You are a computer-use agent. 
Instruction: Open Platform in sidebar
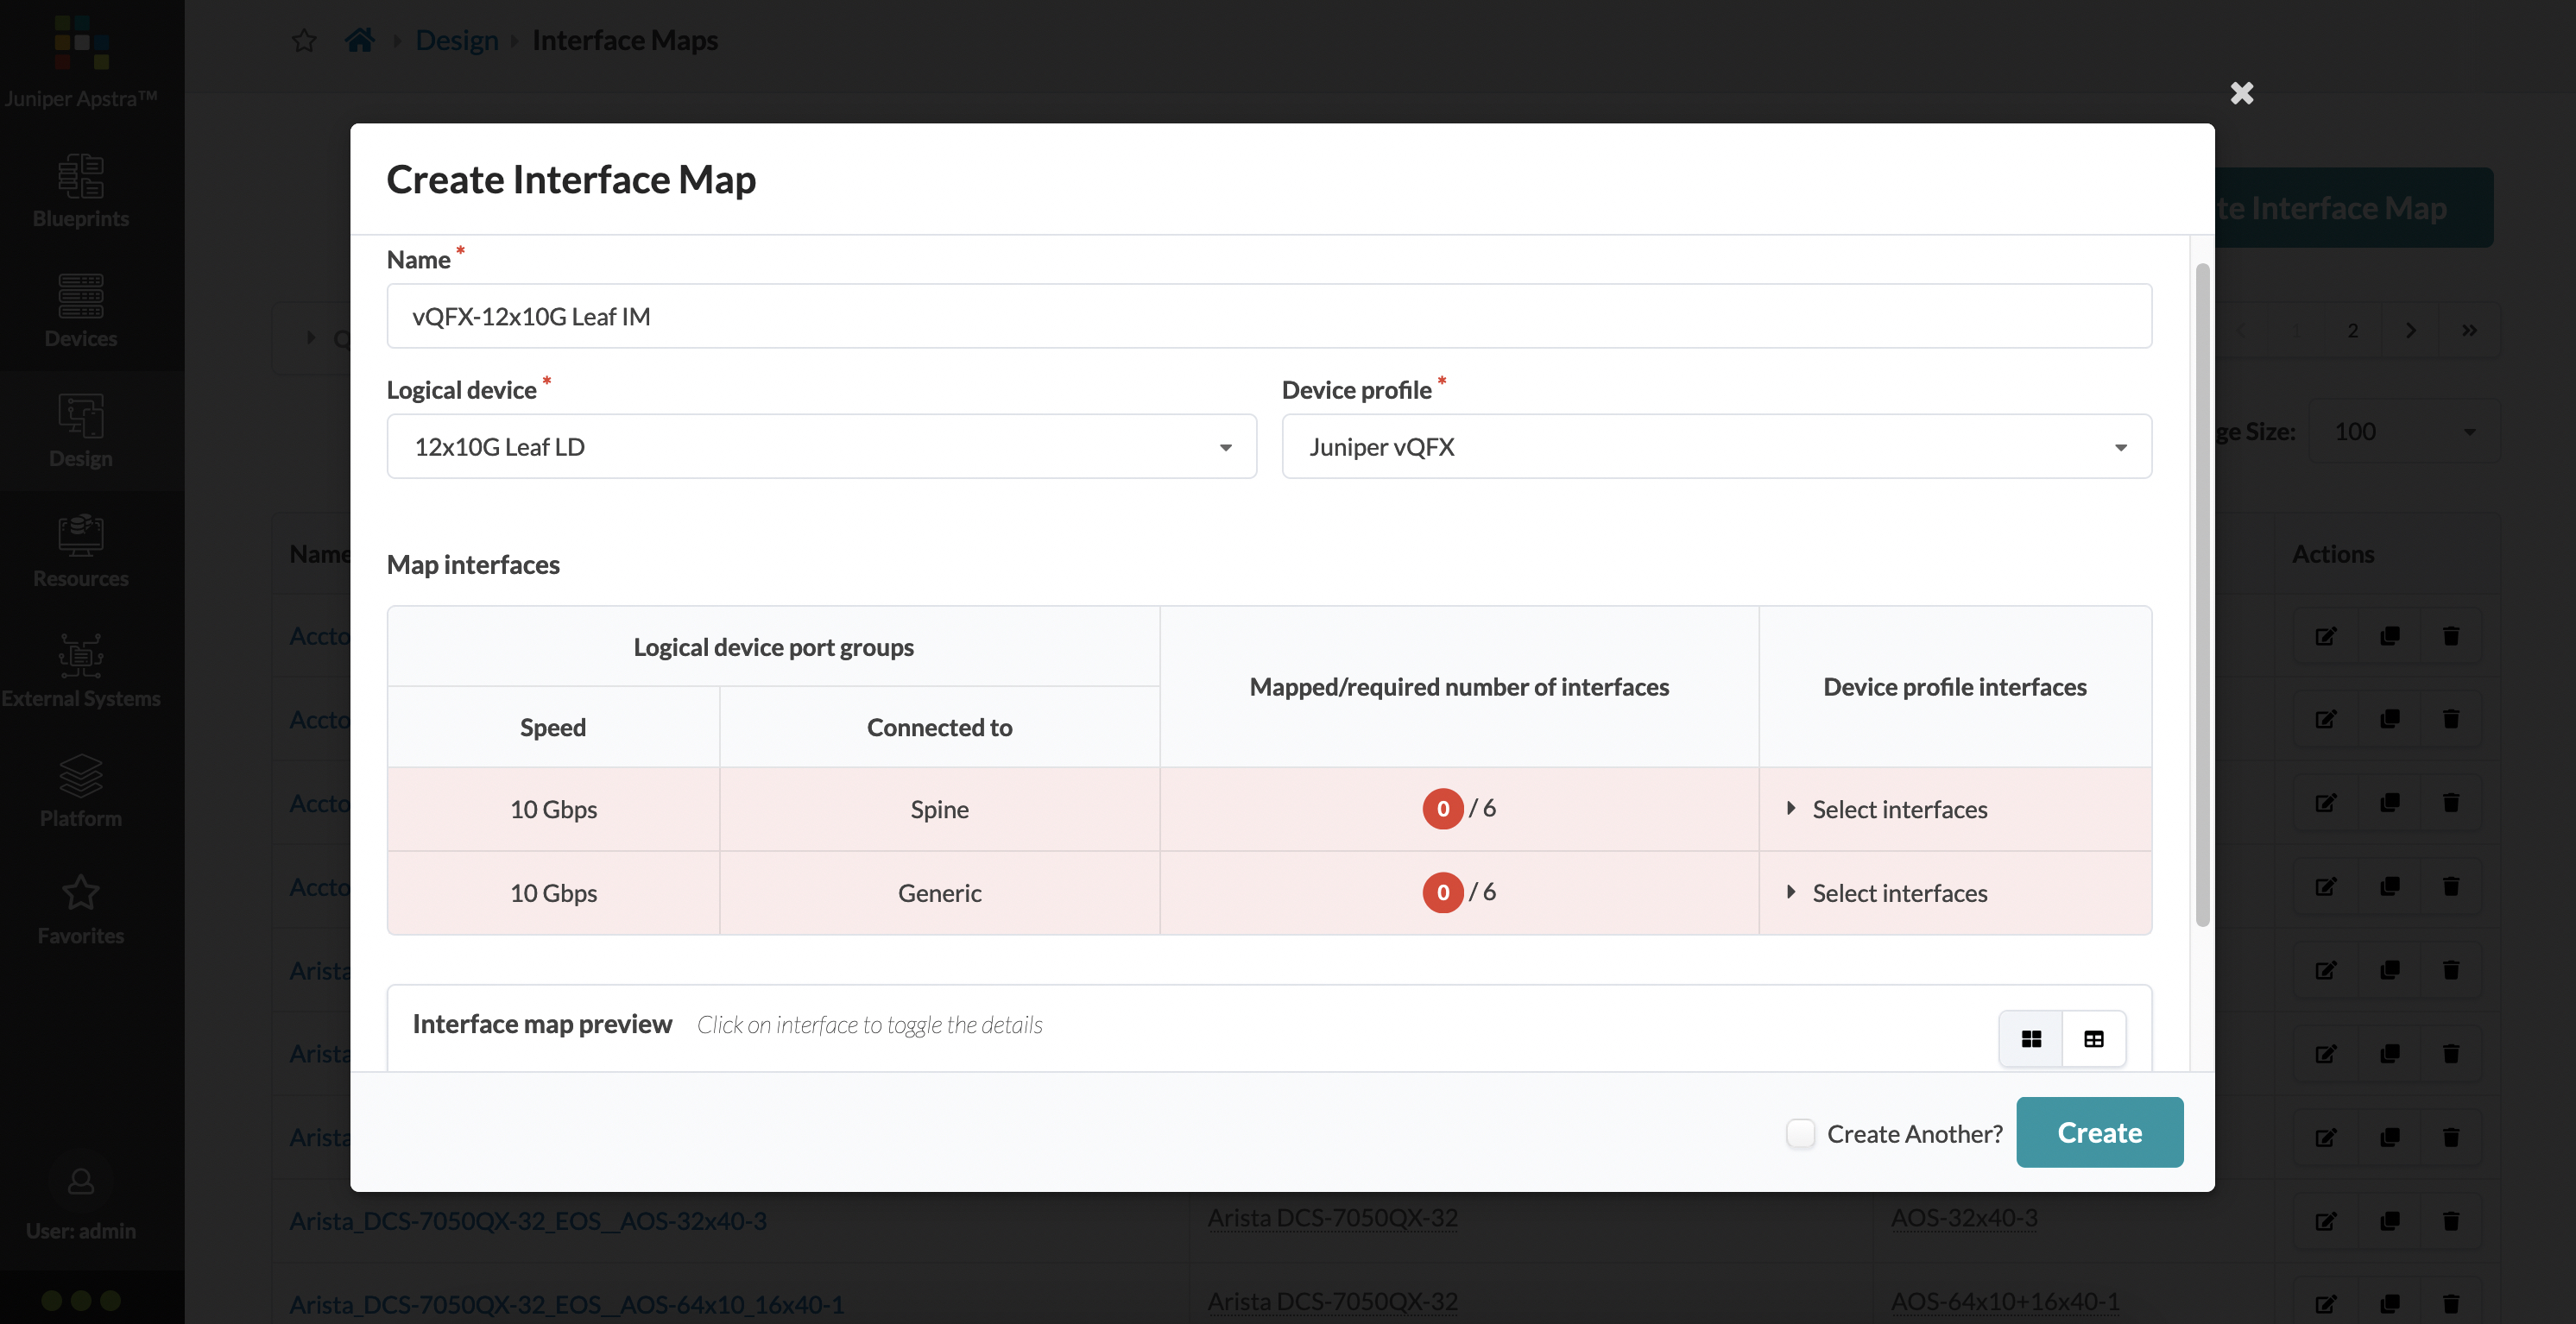click(x=81, y=791)
